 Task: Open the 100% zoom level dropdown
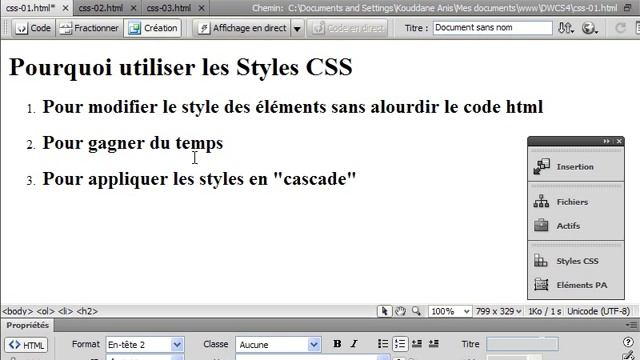[450, 311]
